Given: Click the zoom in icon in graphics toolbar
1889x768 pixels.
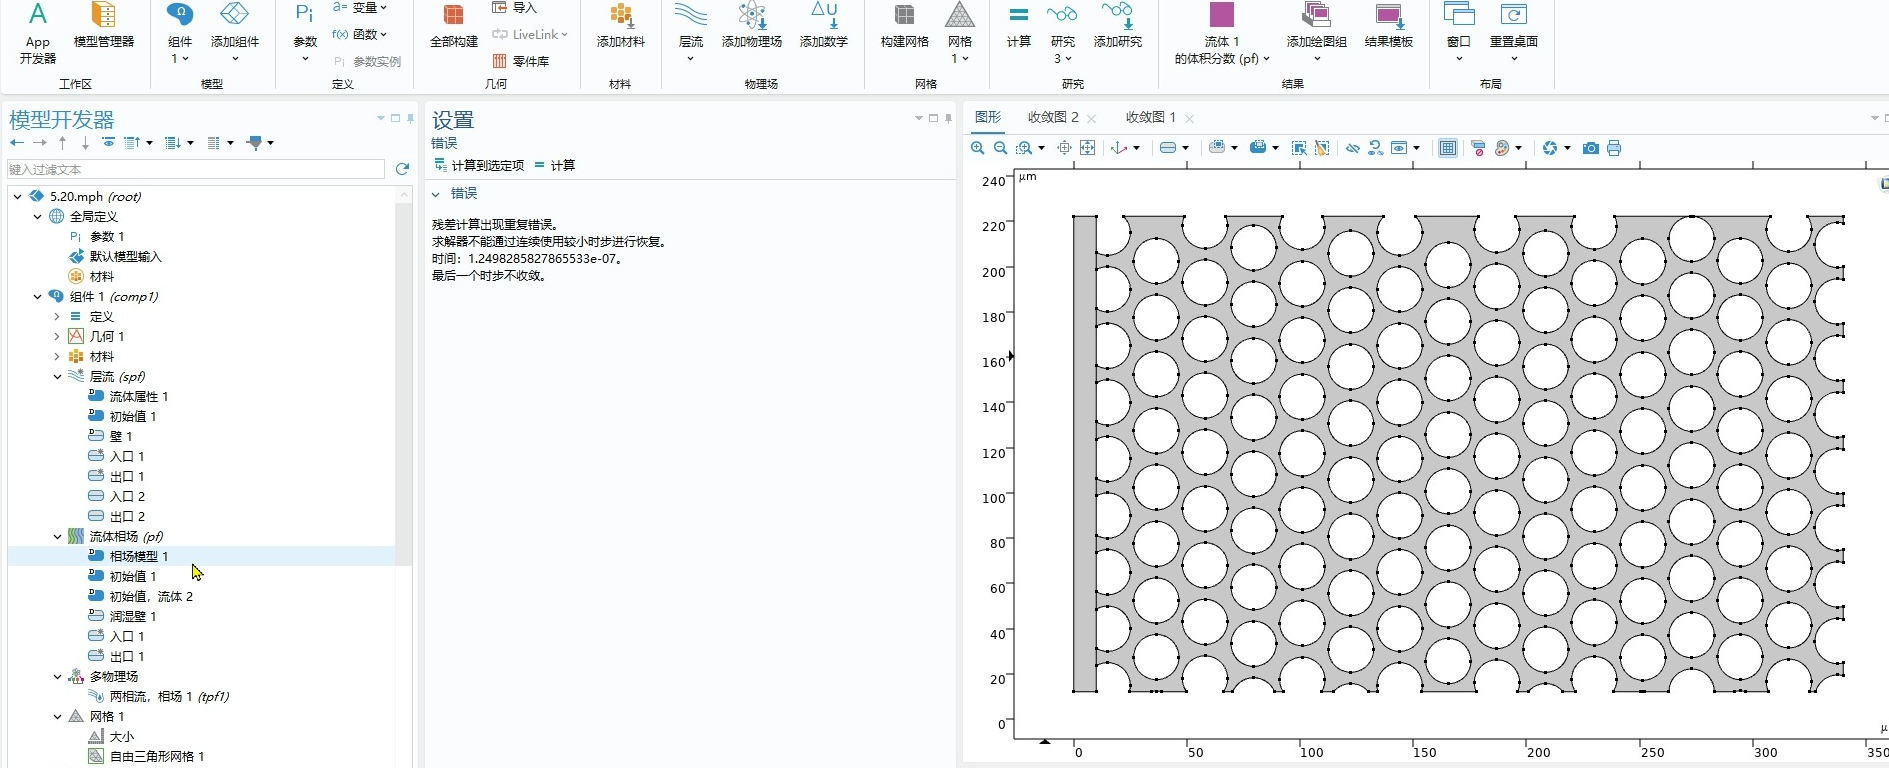Looking at the screenshot, I should click(977, 148).
